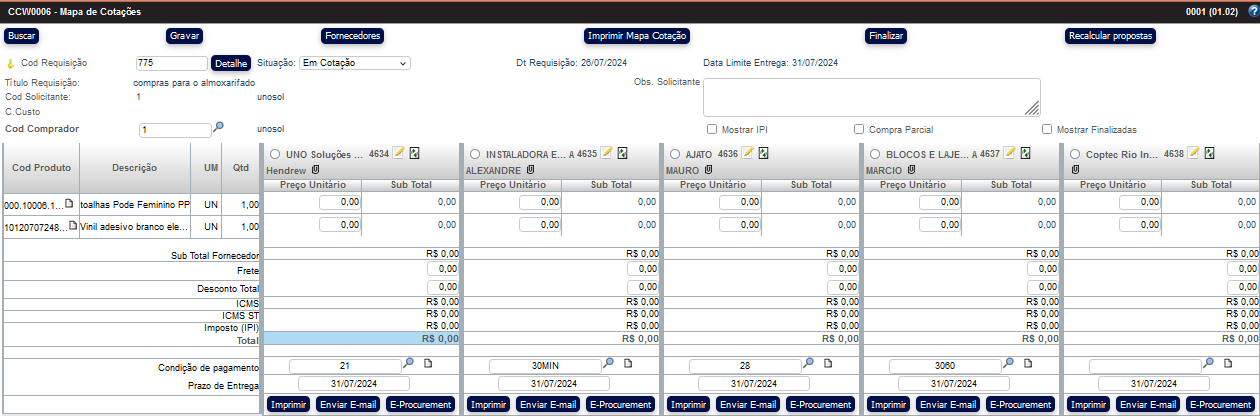
Task: Select the INSTALADORA supplier radio button
Action: pyautogui.click(x=475, y=154)
